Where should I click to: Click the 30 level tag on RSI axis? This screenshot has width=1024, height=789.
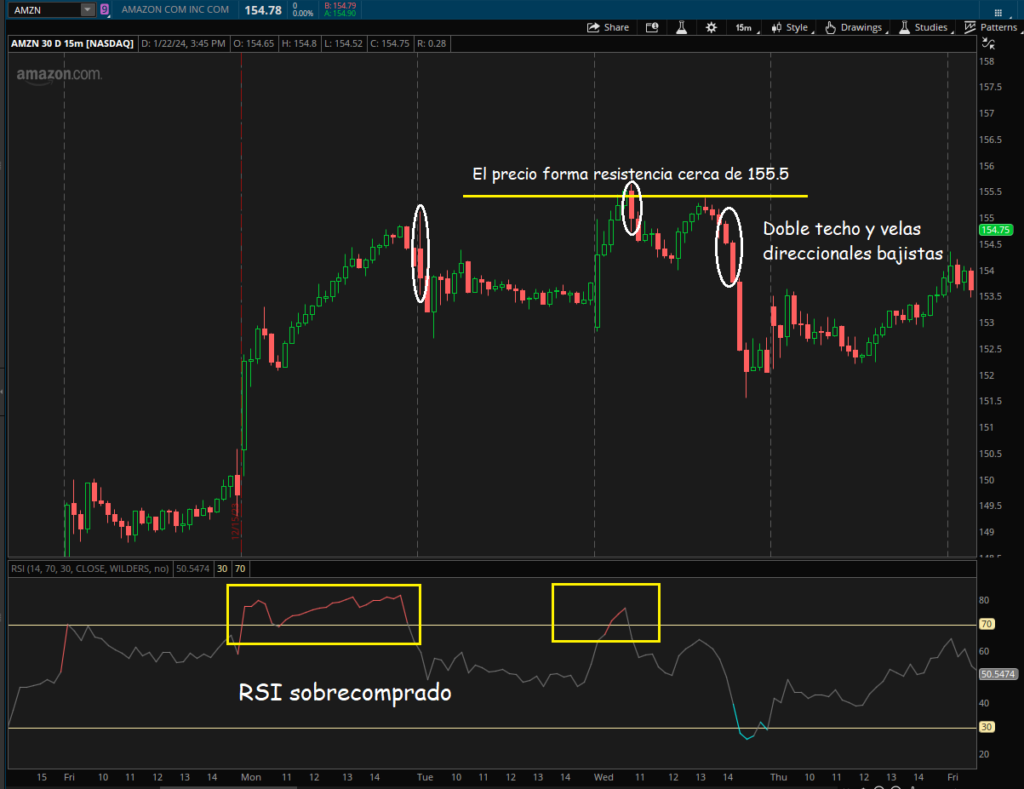tap(986, 727)
